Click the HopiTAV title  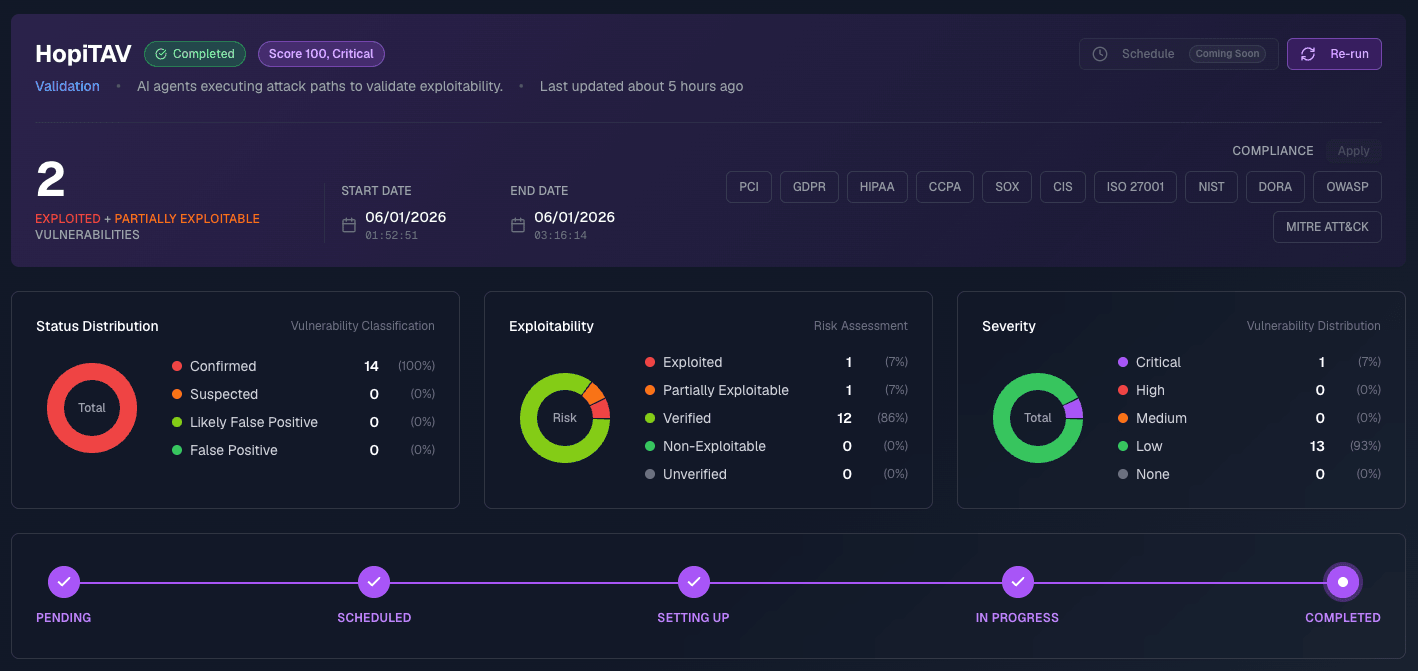(x=83, y=54)
